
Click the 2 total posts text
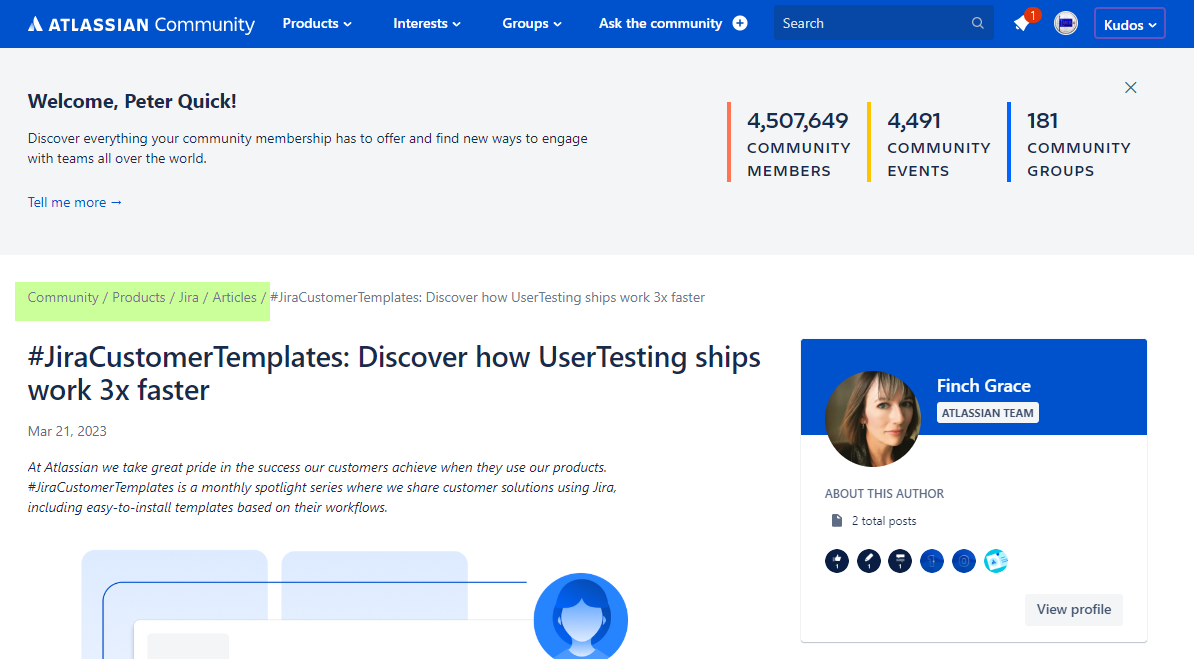click(884, 521)
